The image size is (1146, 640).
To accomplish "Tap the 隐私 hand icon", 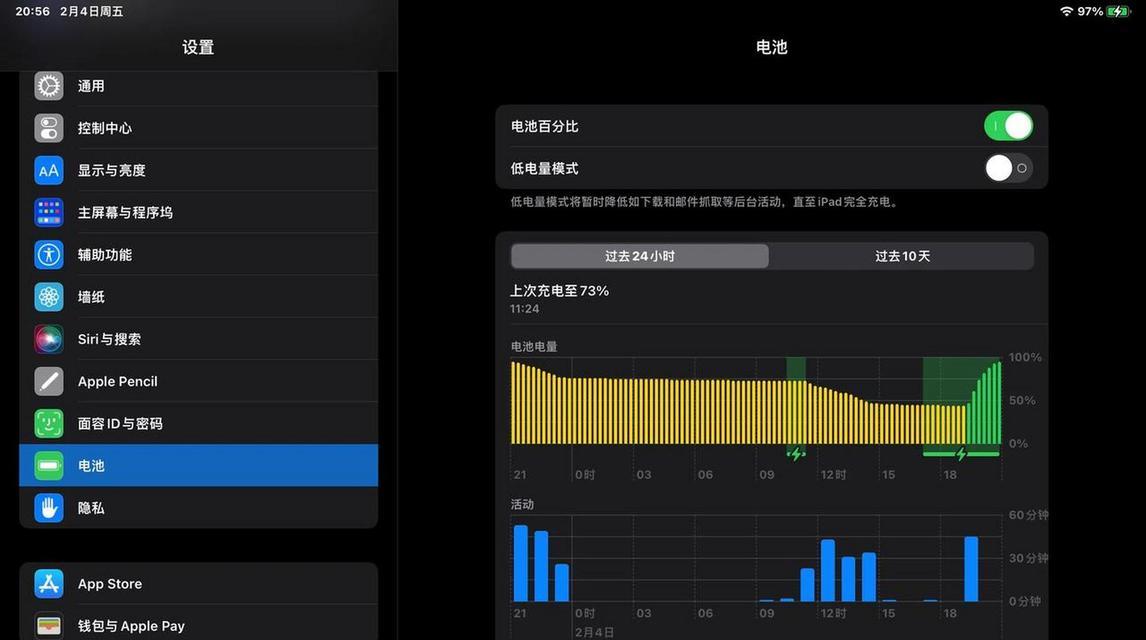I will tap(49, 508).
